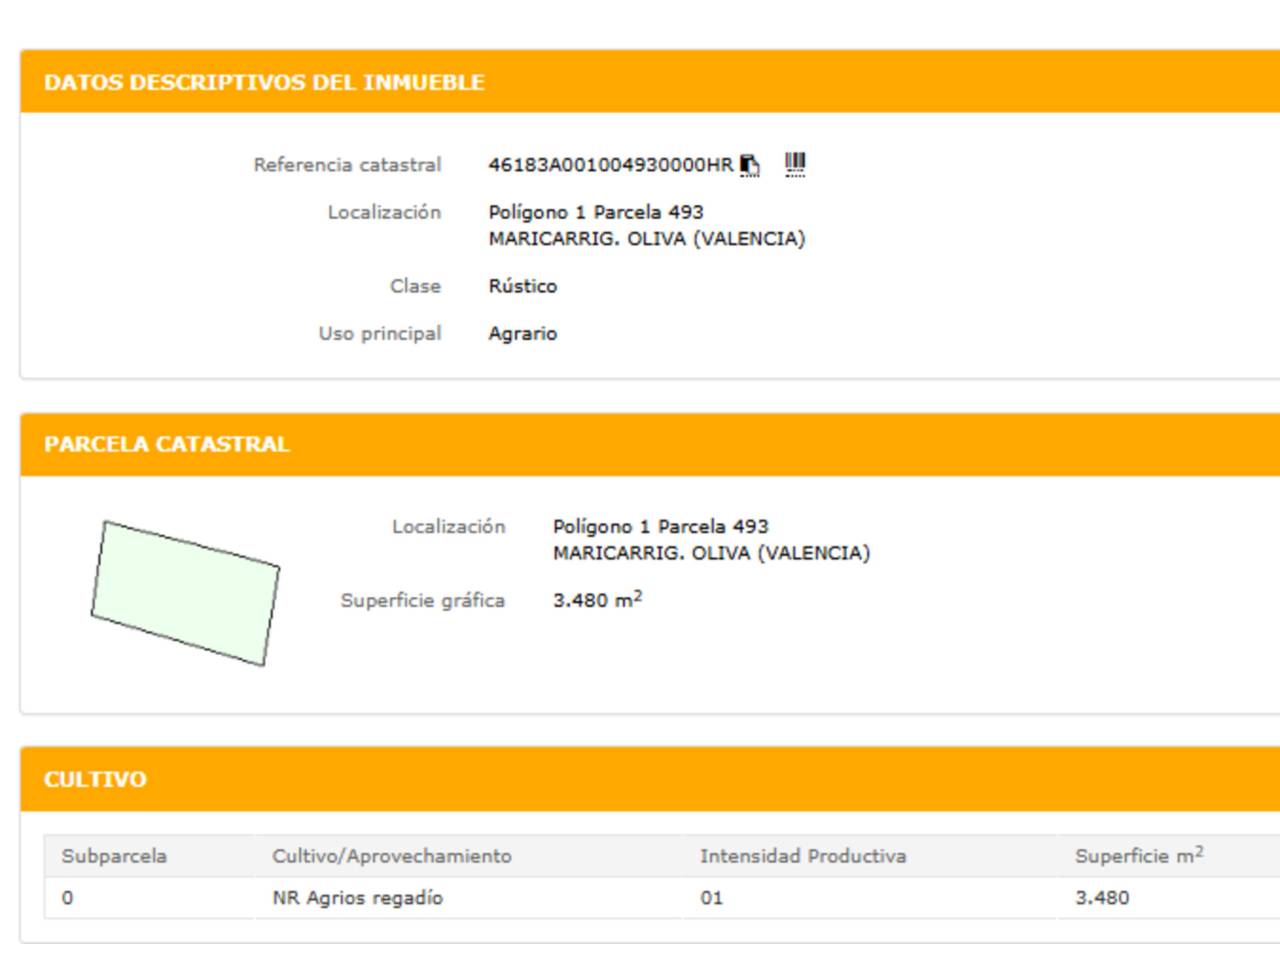This screenshot has width=1280, height=960.
Task: Click the Referencia catastral field label
Action: tap(346, 165)
